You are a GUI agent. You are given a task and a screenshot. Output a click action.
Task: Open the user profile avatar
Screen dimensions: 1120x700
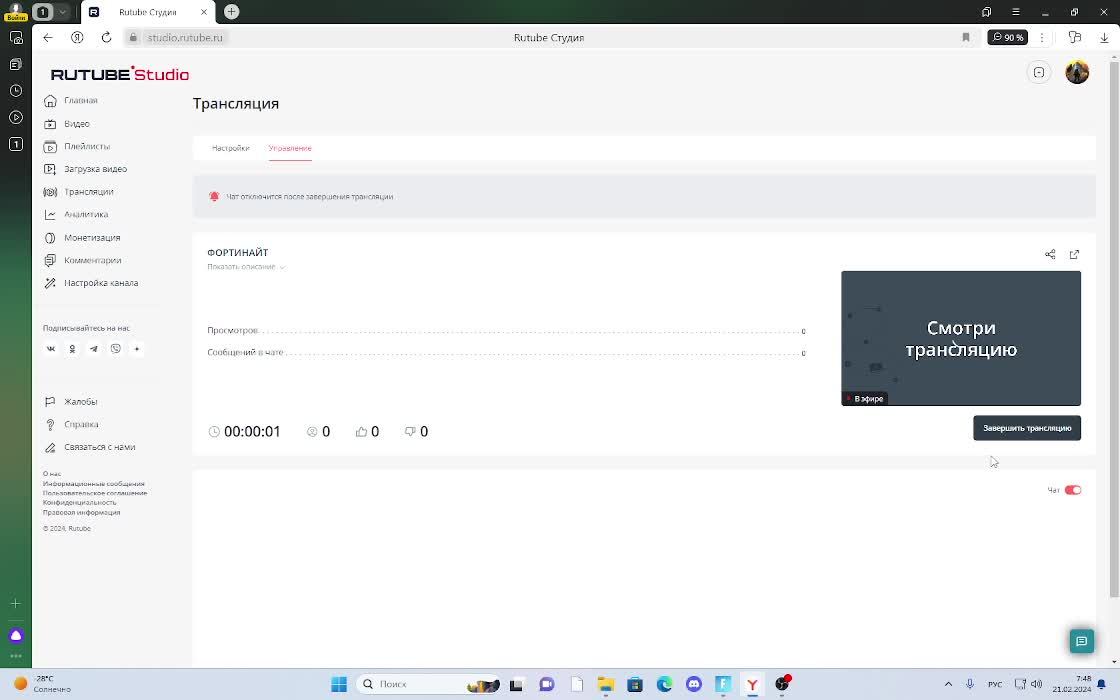pyautogui.click(x=1076, y=72)
